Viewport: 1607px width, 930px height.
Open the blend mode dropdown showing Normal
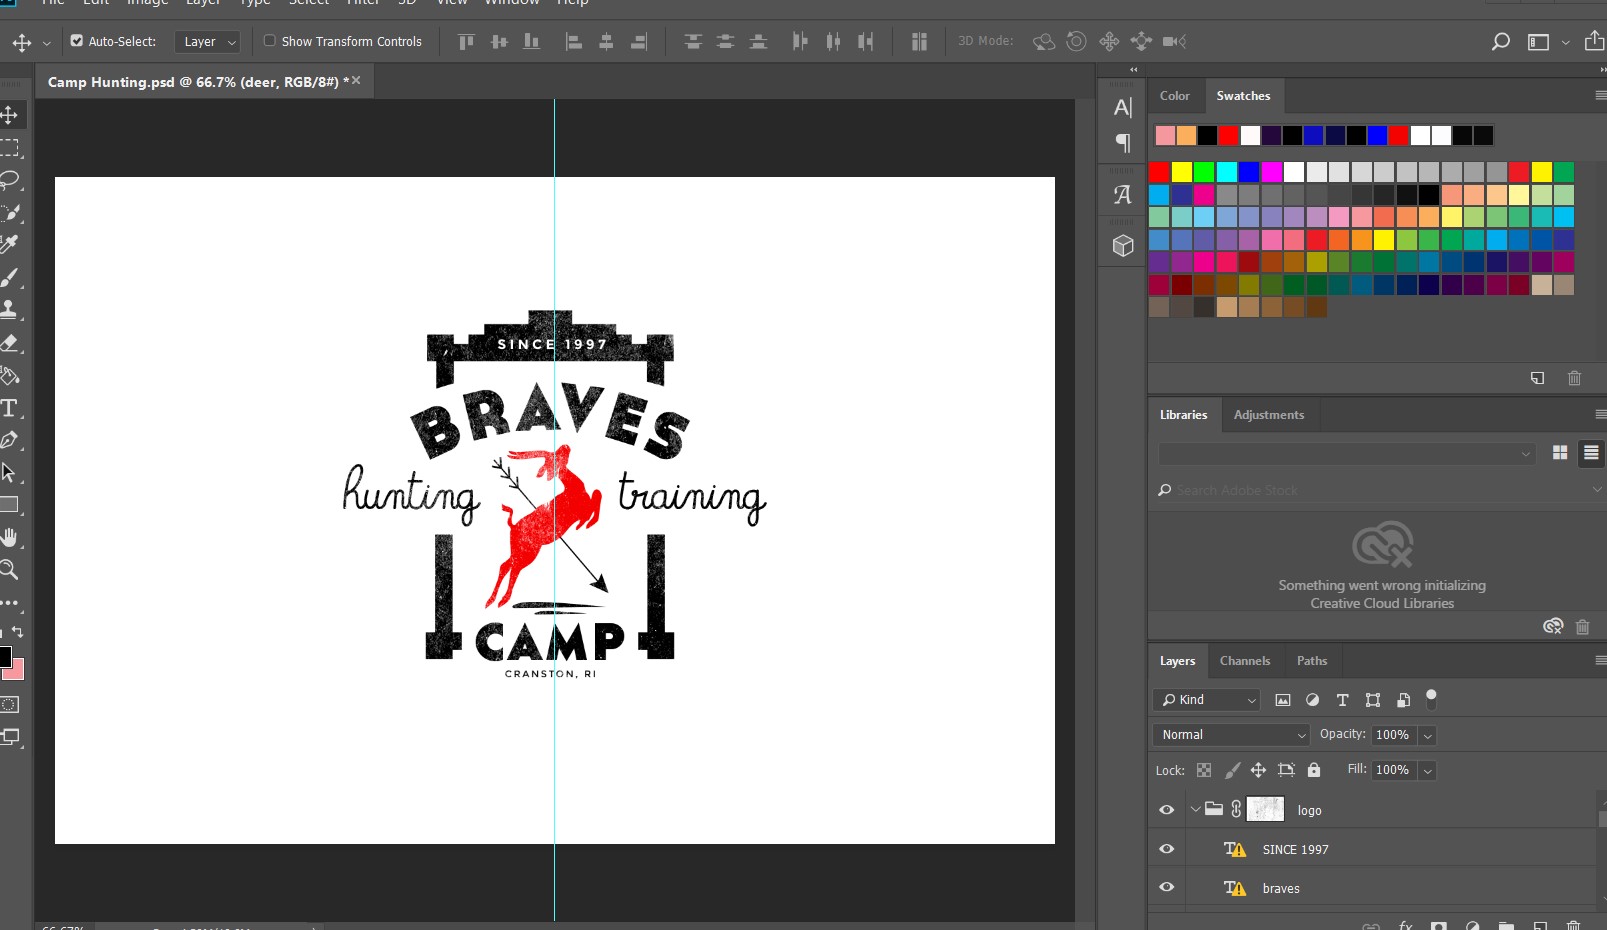[x=1230, y=734]
